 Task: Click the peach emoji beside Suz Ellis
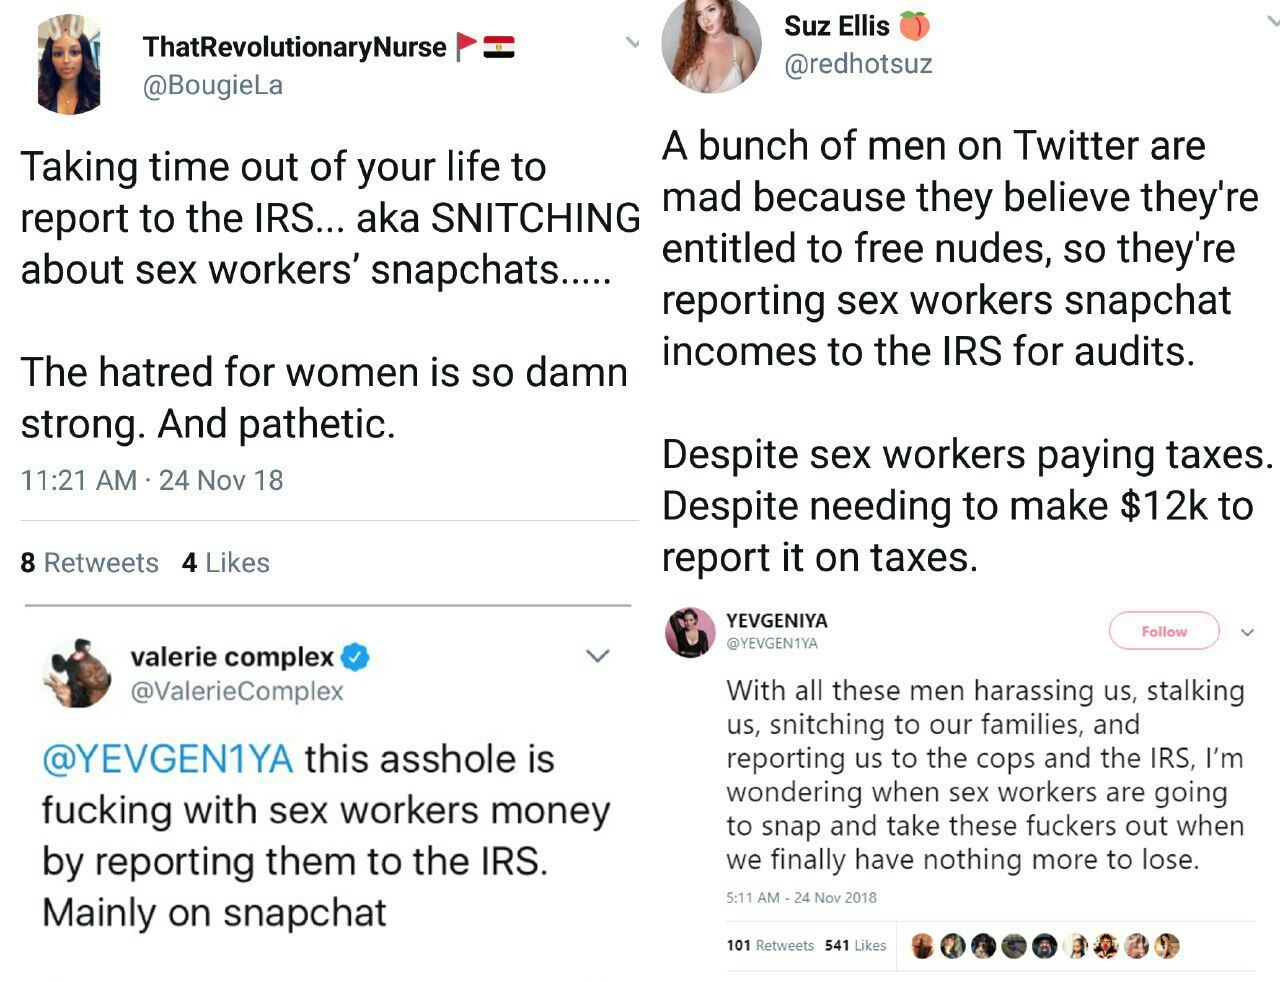coord(914,25)
